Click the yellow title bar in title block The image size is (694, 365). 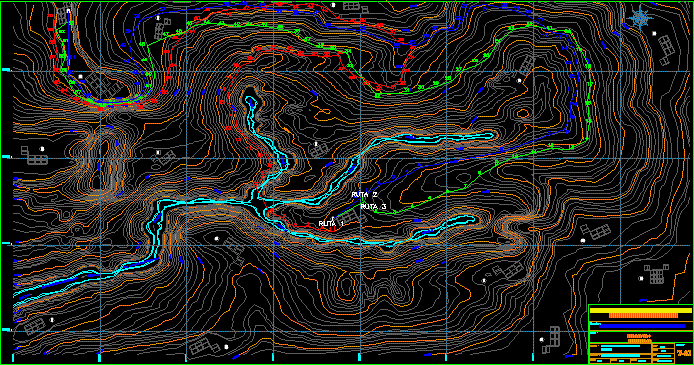[x=640, y=311]
